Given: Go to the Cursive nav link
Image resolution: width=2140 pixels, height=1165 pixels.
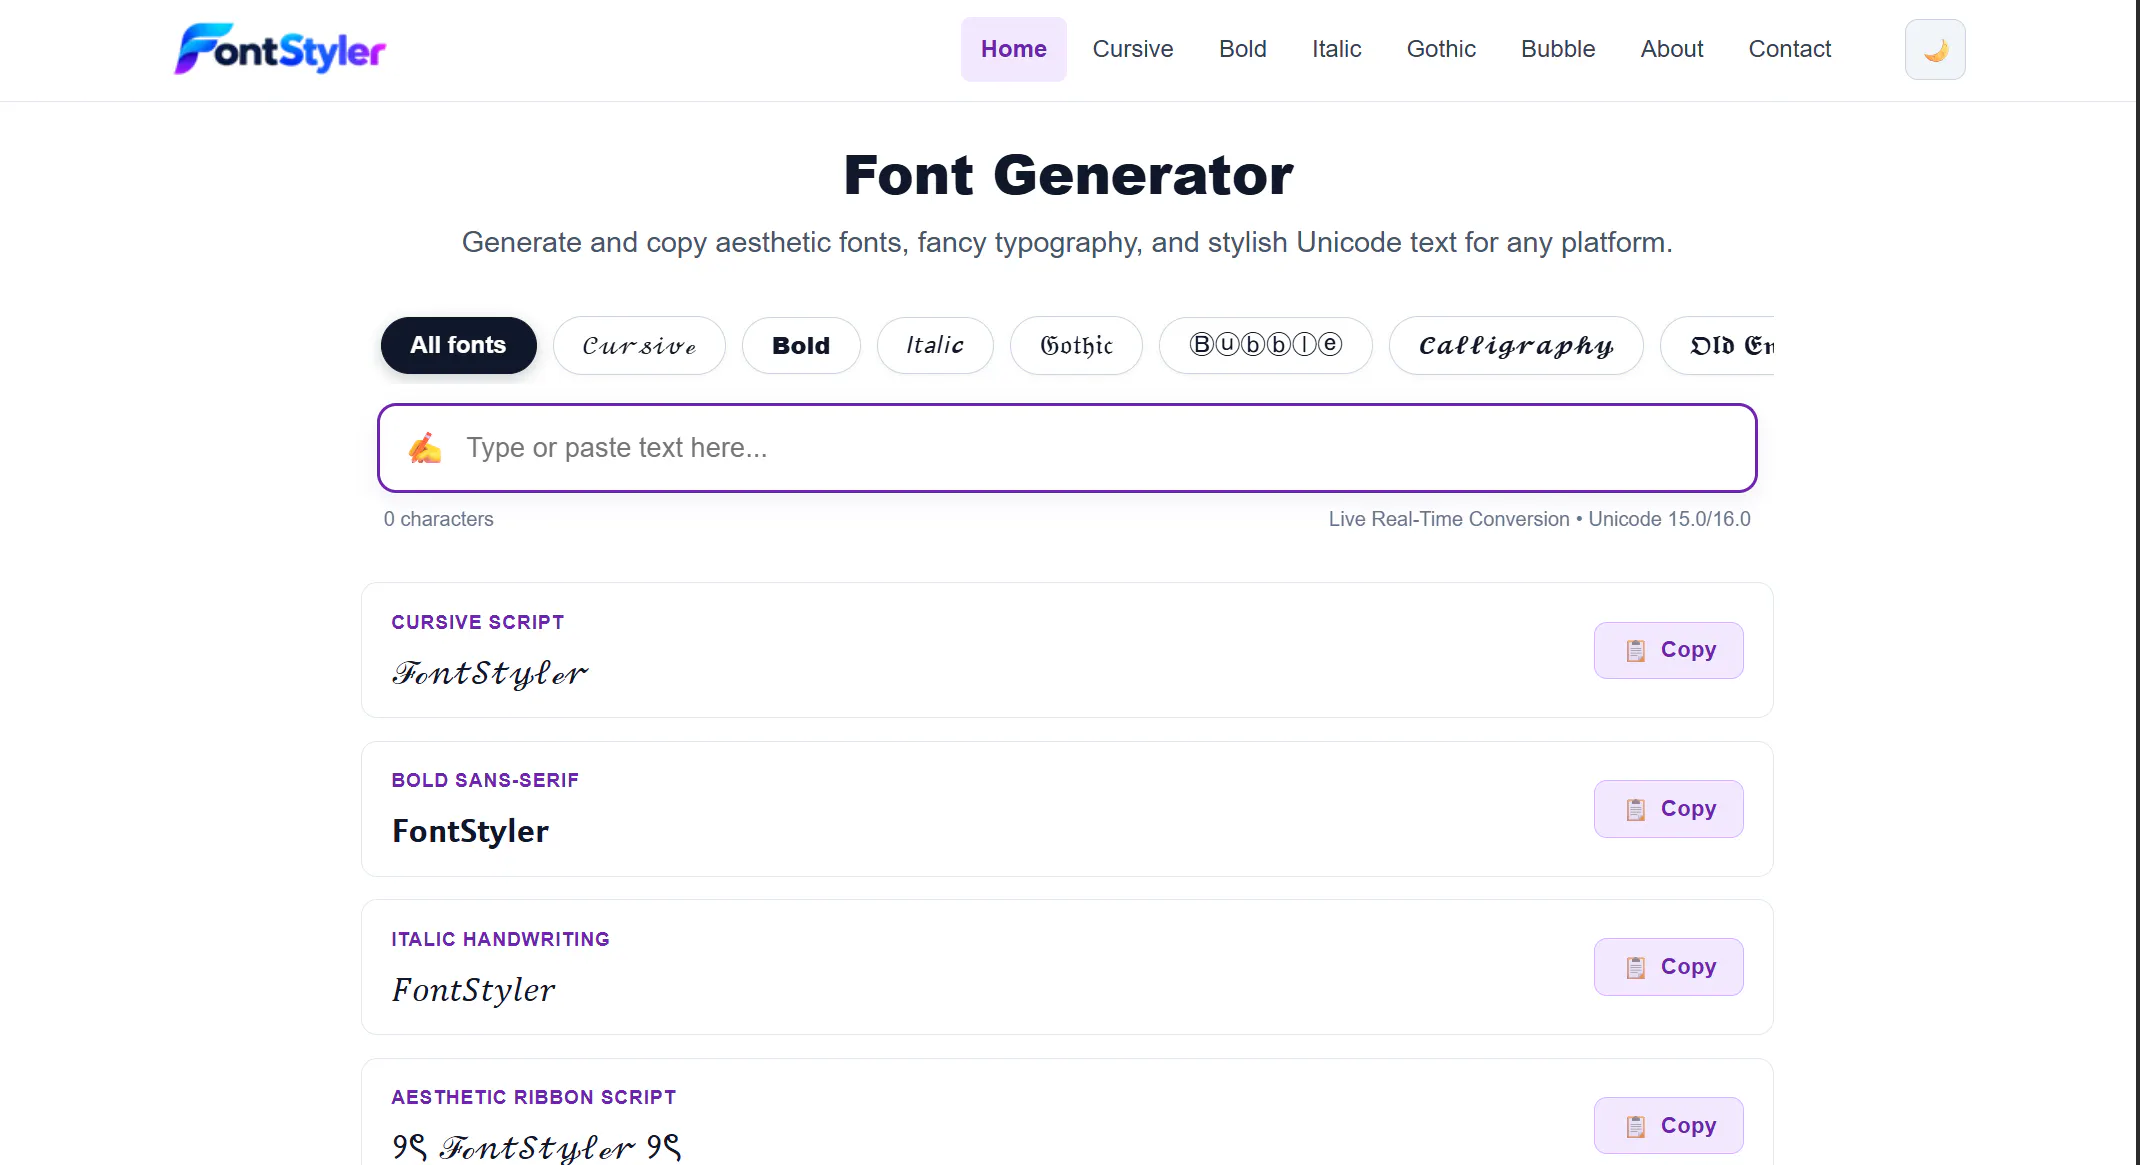Looking at the screenshot, I should click(1132, 49).
